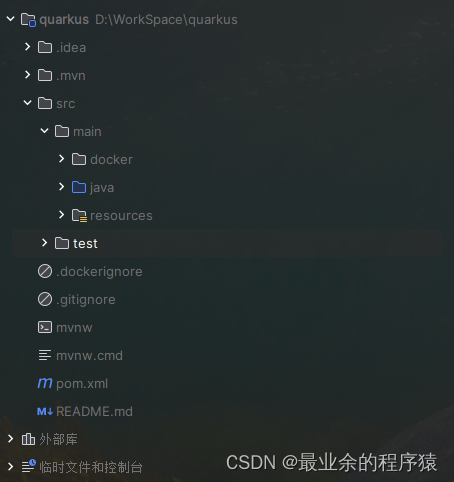Screen dimensions: 454x482
Task: Expand the docker folder
Action: [x=61, y=159]
